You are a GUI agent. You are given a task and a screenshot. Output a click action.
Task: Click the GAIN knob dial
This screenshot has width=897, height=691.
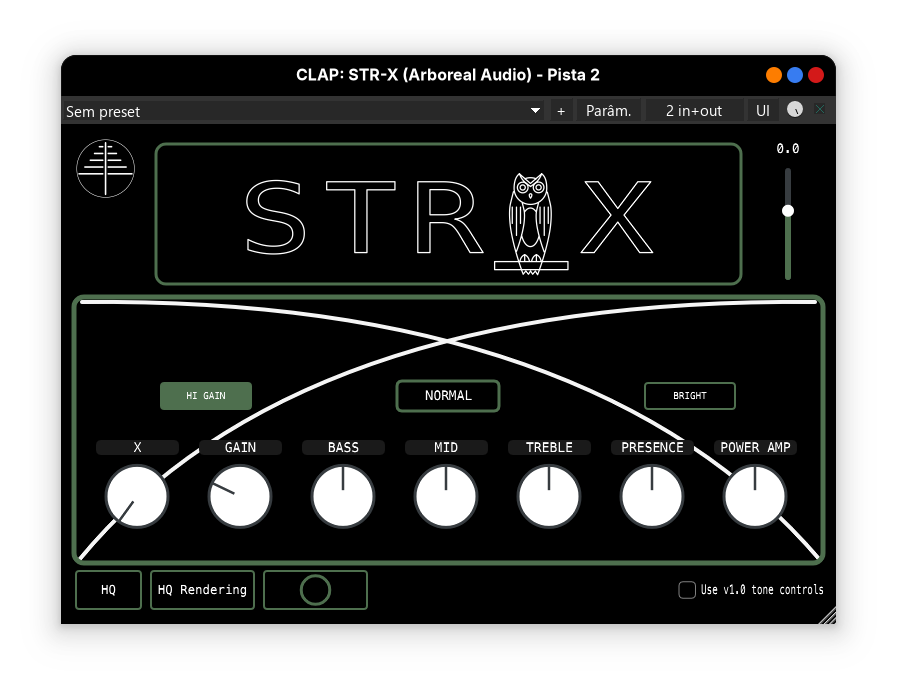(x=240, y=497)
